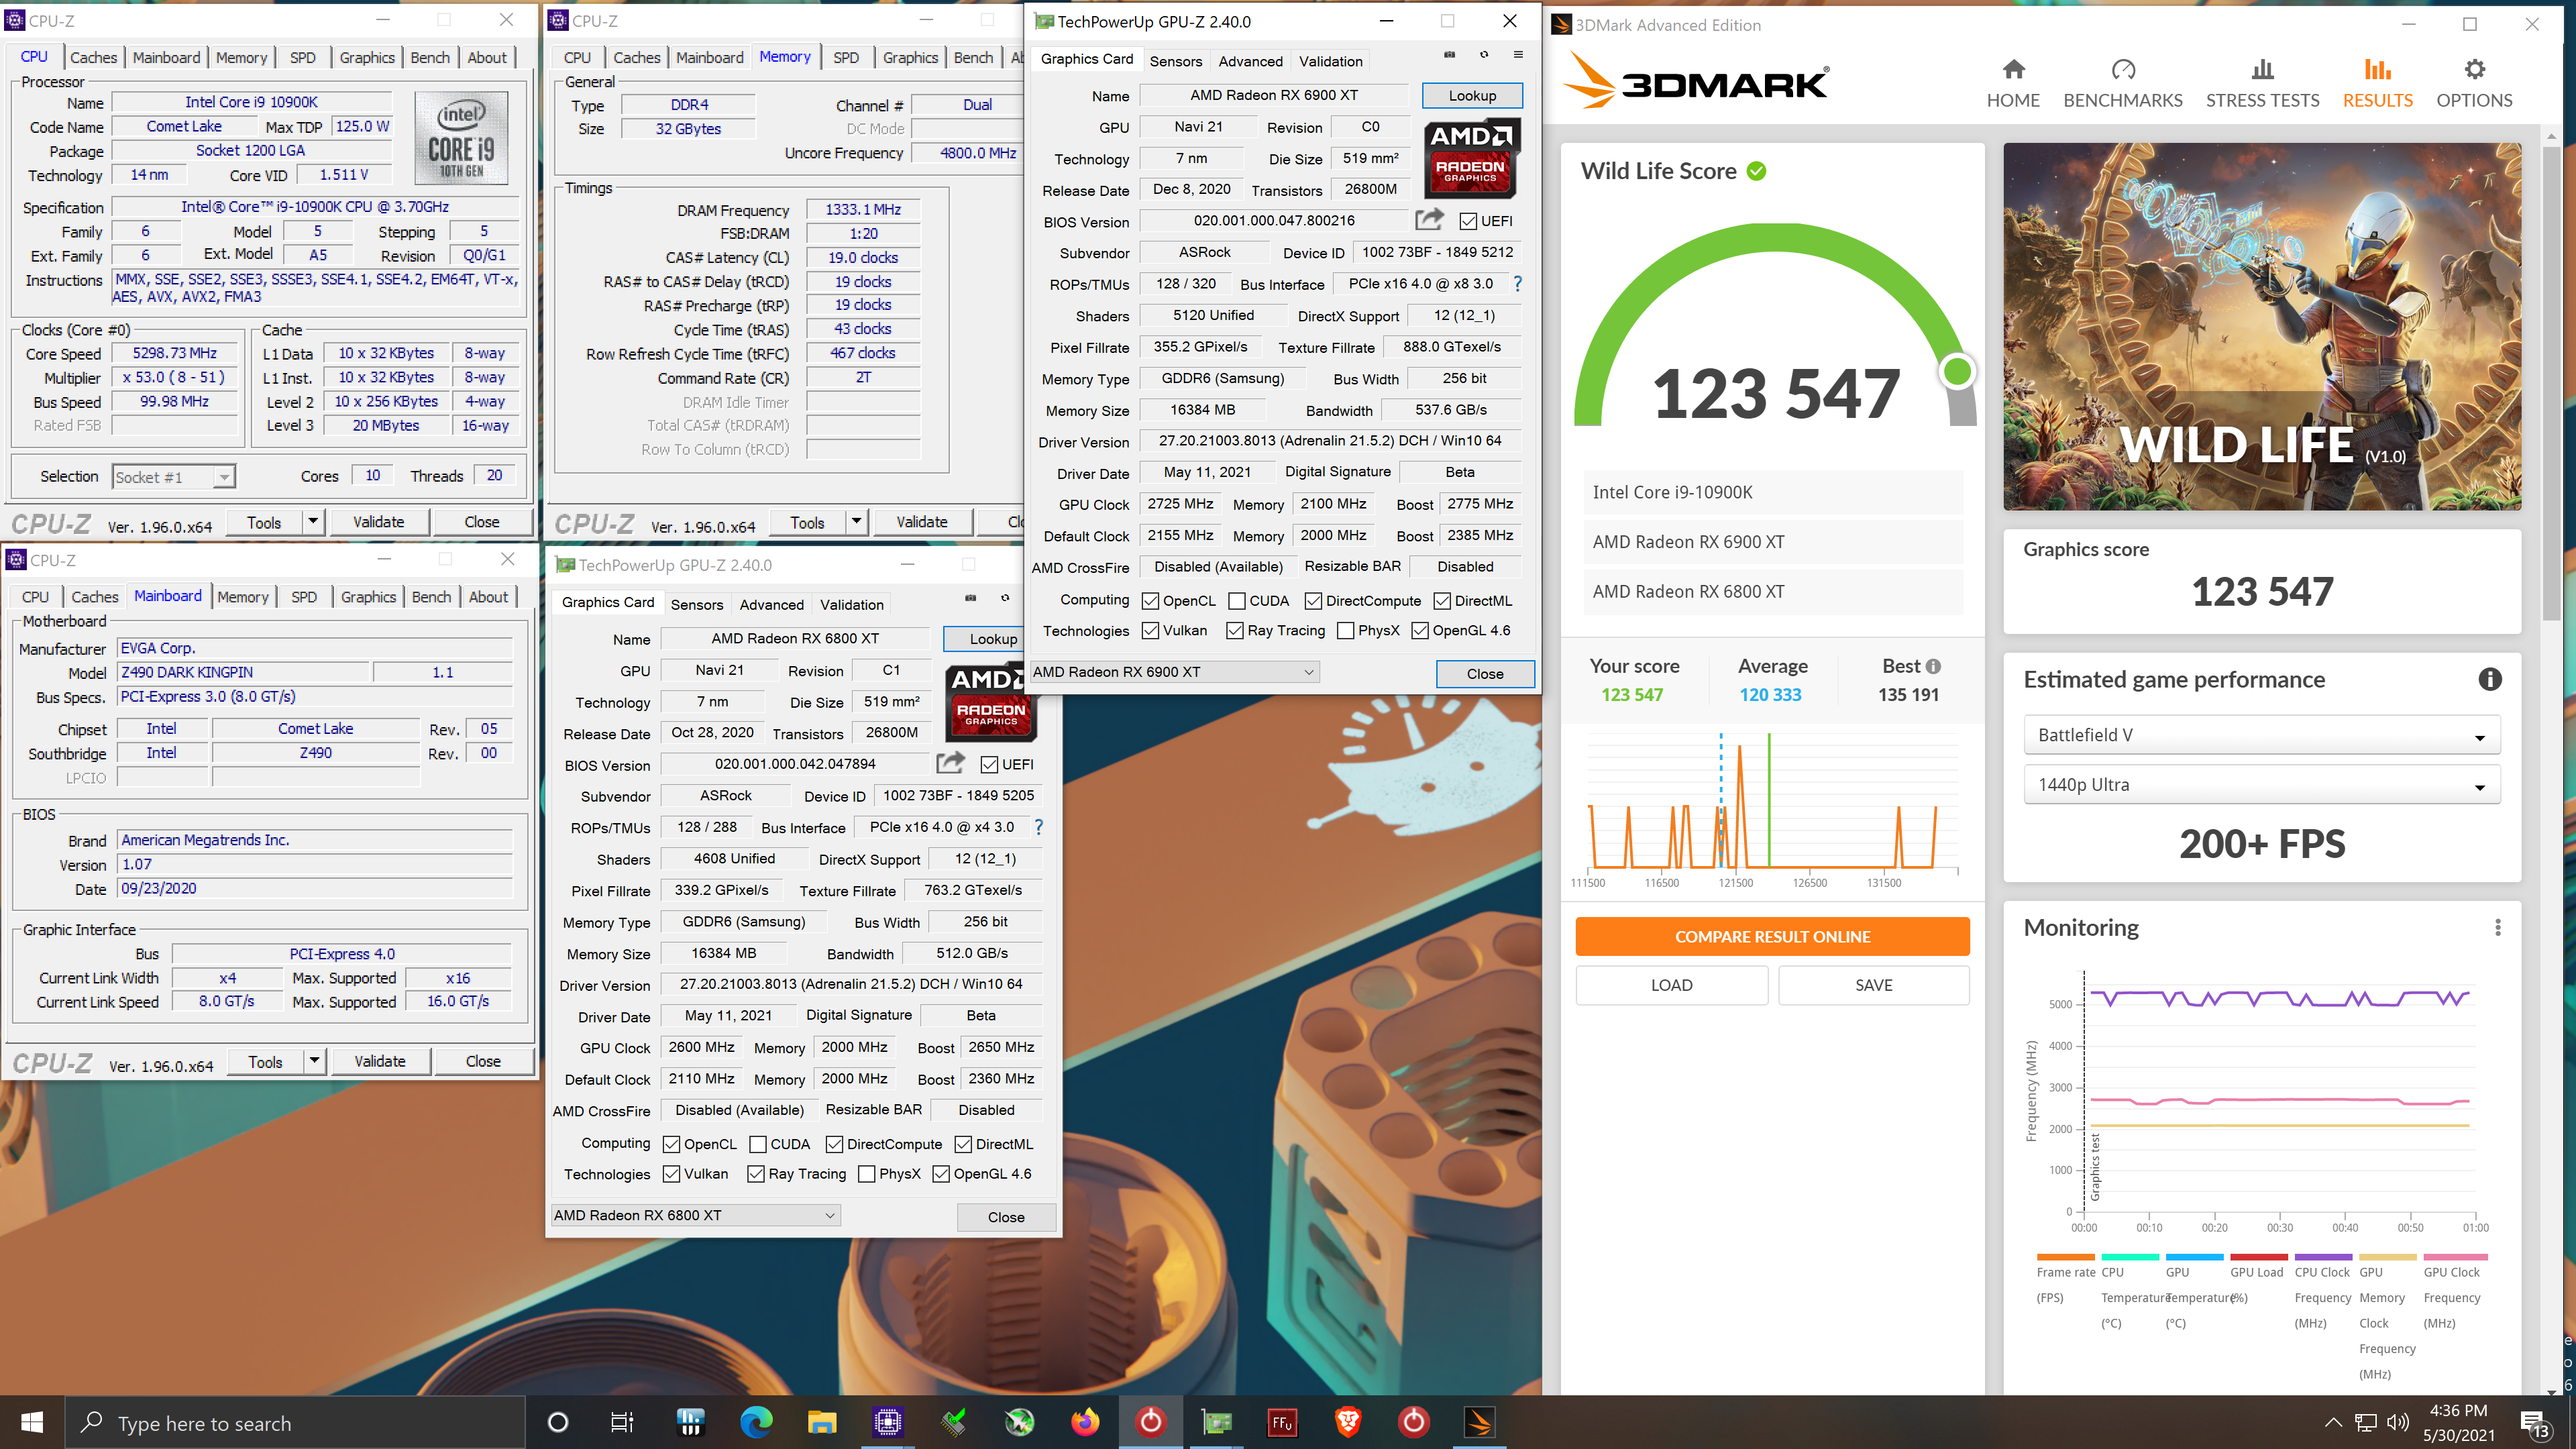Open the OPTIONS gear in 3DMark

[2474, 84]
